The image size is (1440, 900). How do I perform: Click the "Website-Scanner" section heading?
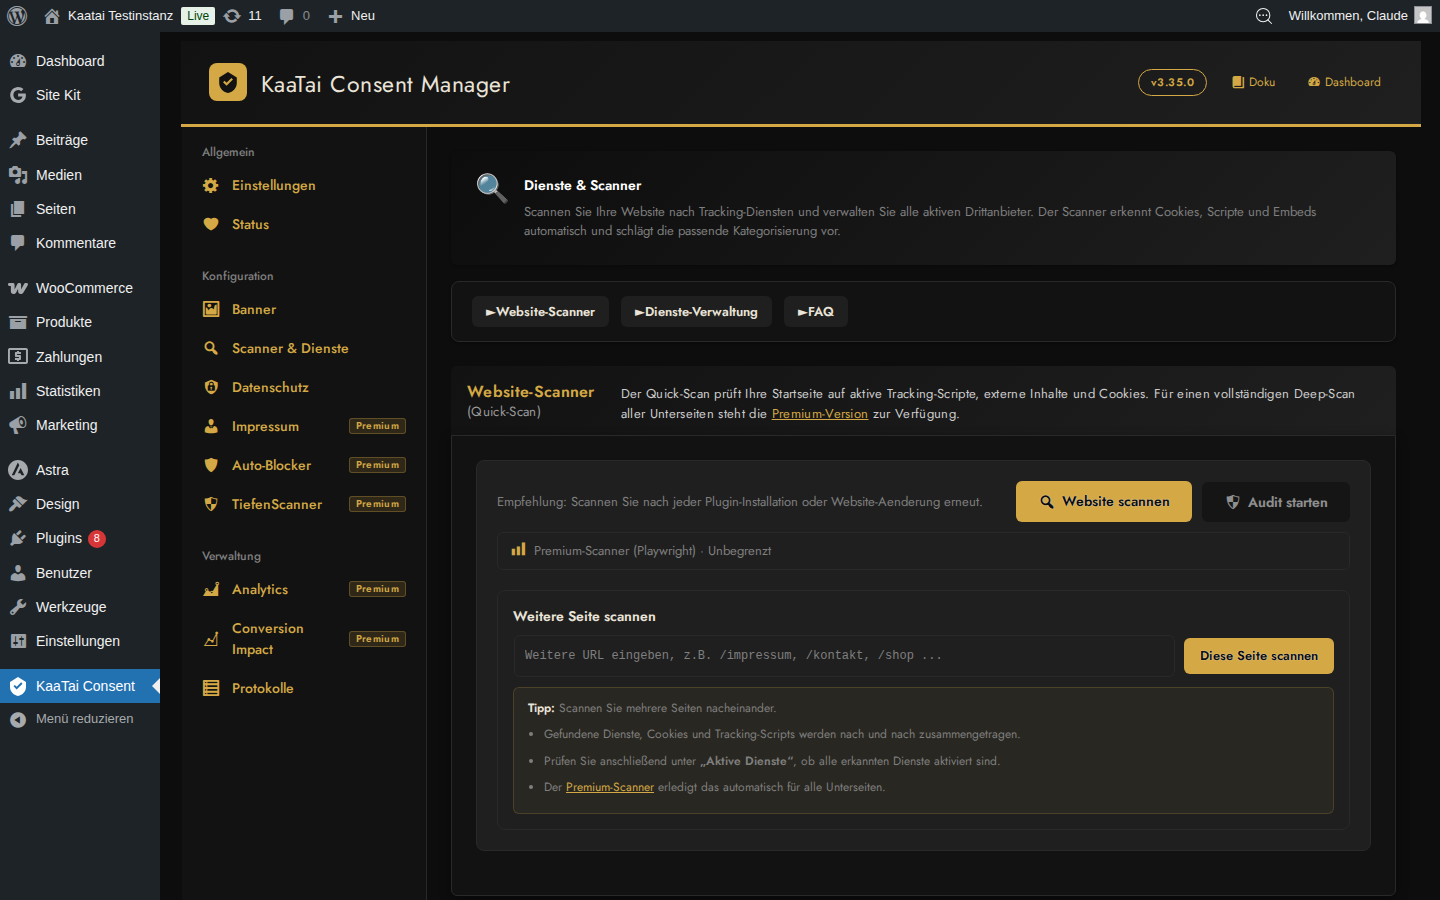click(530, 392)
